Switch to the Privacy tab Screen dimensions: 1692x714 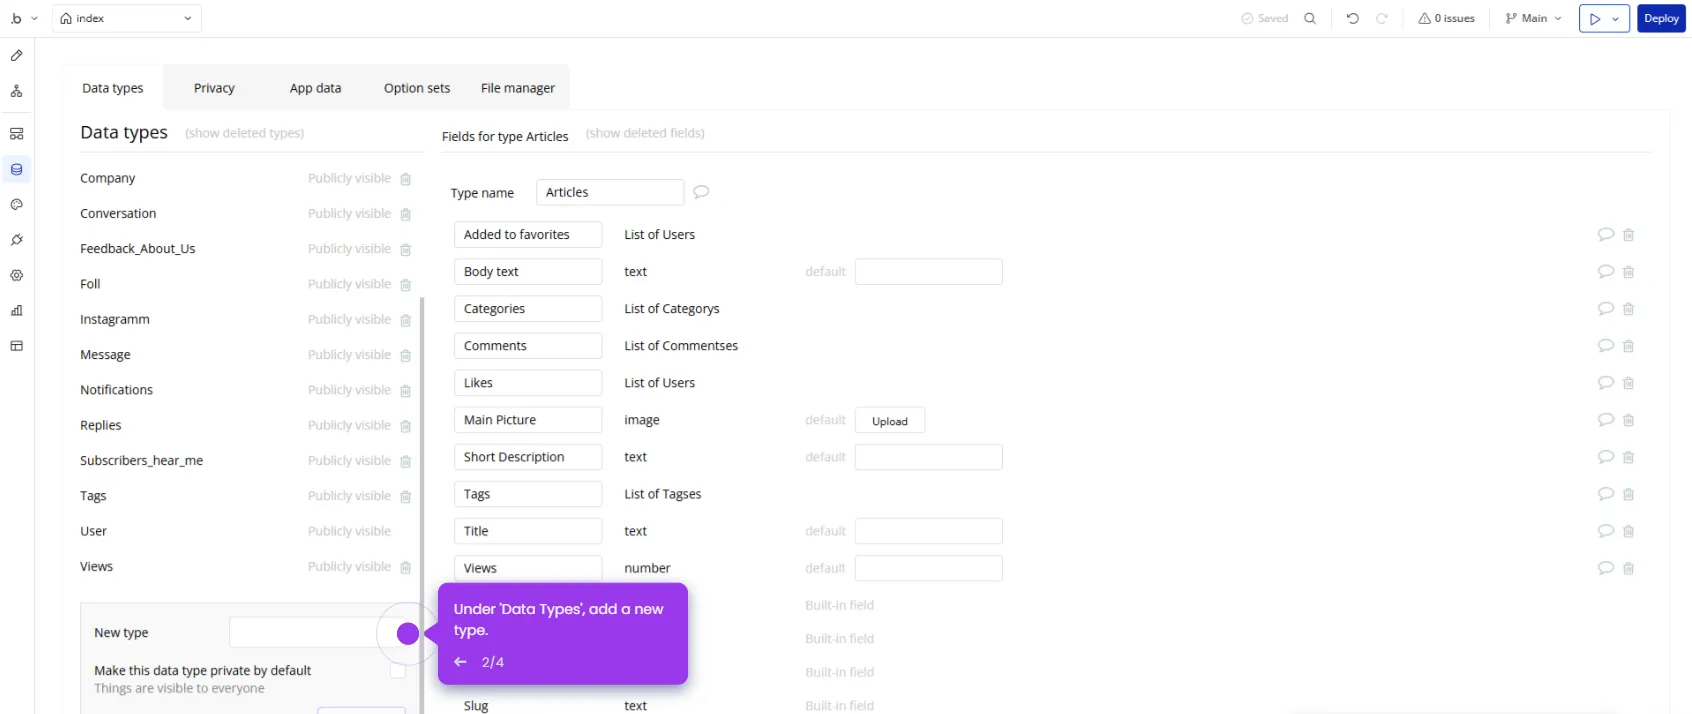pyautogui.click(x=214, y=88)
